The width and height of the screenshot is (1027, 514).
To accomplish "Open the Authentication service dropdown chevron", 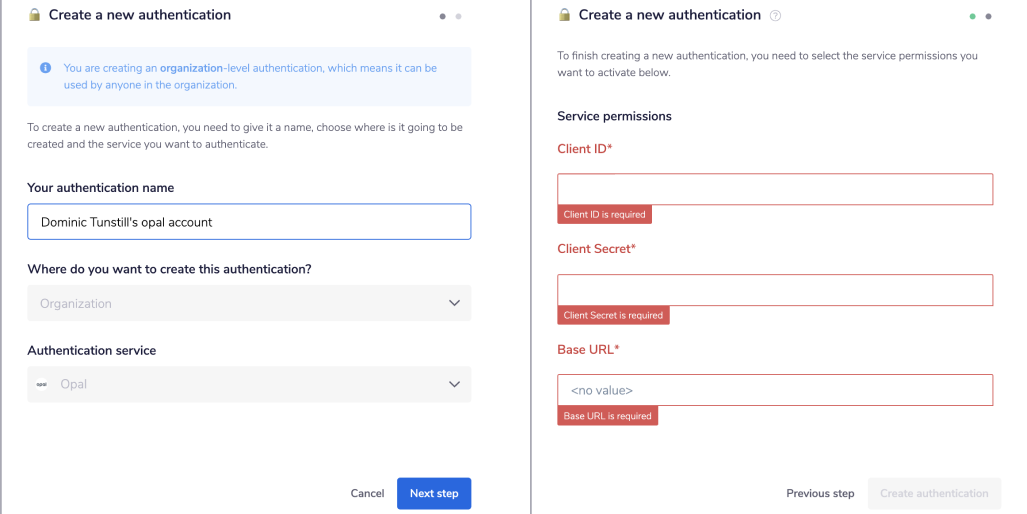I will coord(454,384).
